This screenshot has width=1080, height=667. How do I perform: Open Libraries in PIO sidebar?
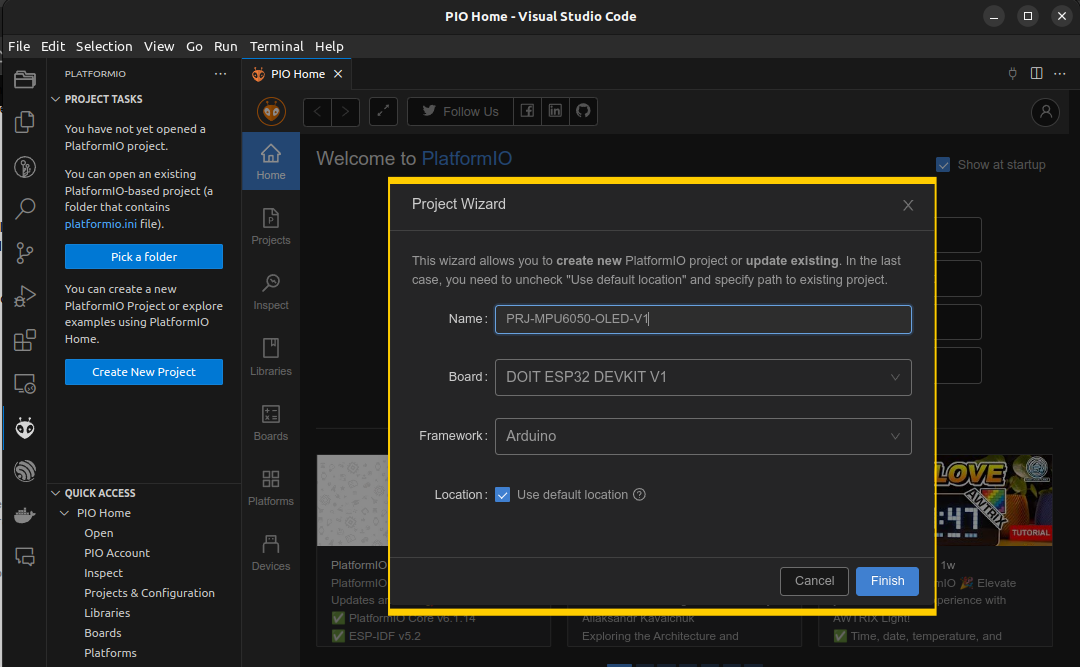click(271, 357)
